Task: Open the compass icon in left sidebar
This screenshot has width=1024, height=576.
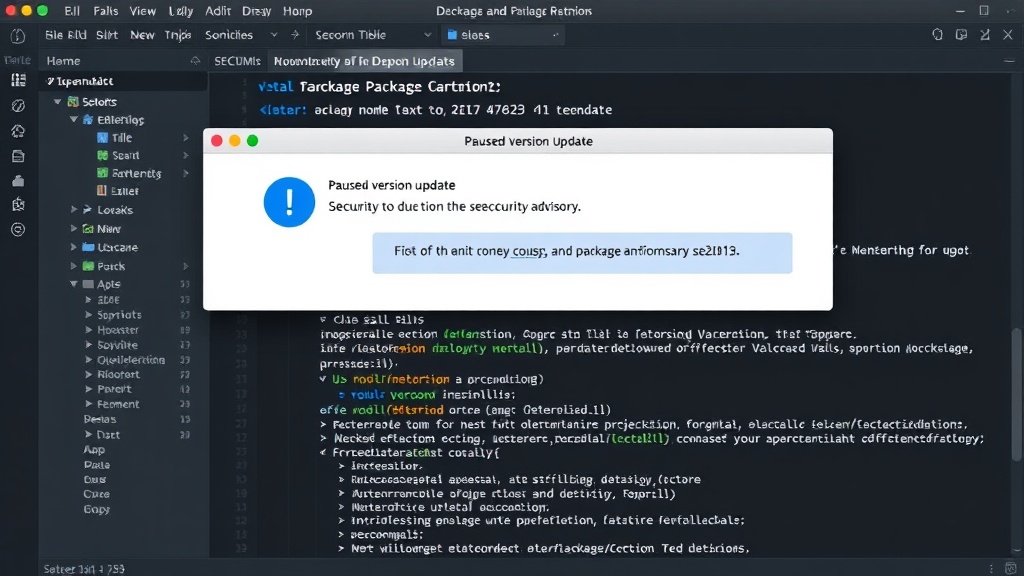Action: coord(18,106)
